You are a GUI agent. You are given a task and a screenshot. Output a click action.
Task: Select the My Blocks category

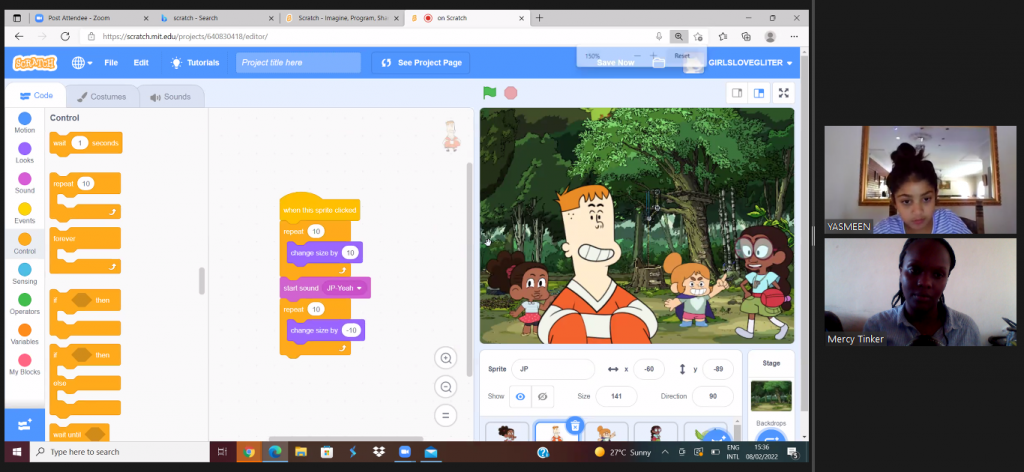coord(25,364)
